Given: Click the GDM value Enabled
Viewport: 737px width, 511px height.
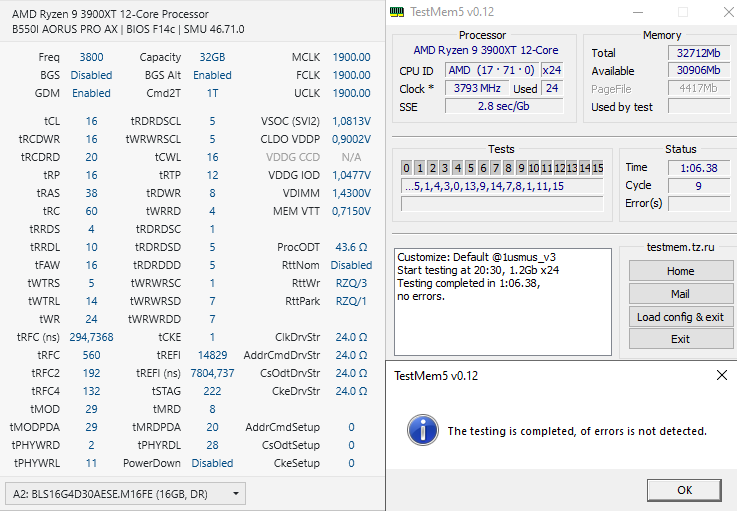Looking at the screenshot, I should coord(91,93).
